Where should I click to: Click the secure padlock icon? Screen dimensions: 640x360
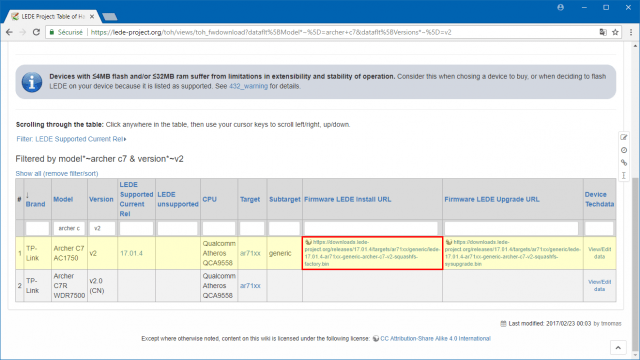(52, 32)
